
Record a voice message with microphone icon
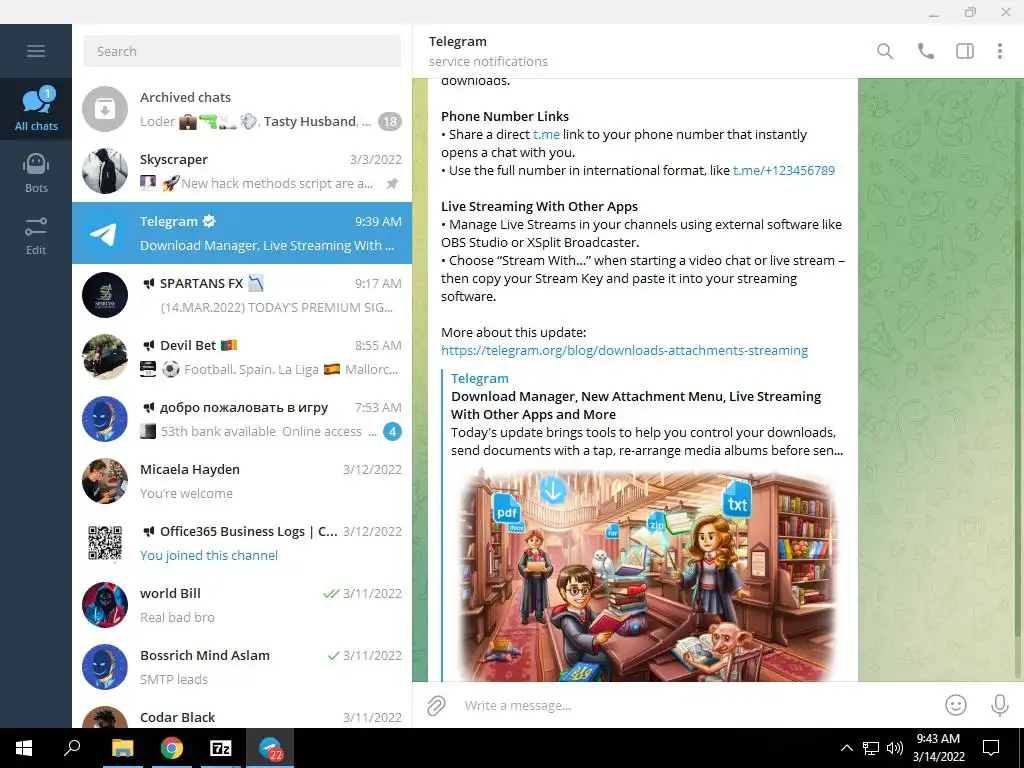[x=999, y=705]
